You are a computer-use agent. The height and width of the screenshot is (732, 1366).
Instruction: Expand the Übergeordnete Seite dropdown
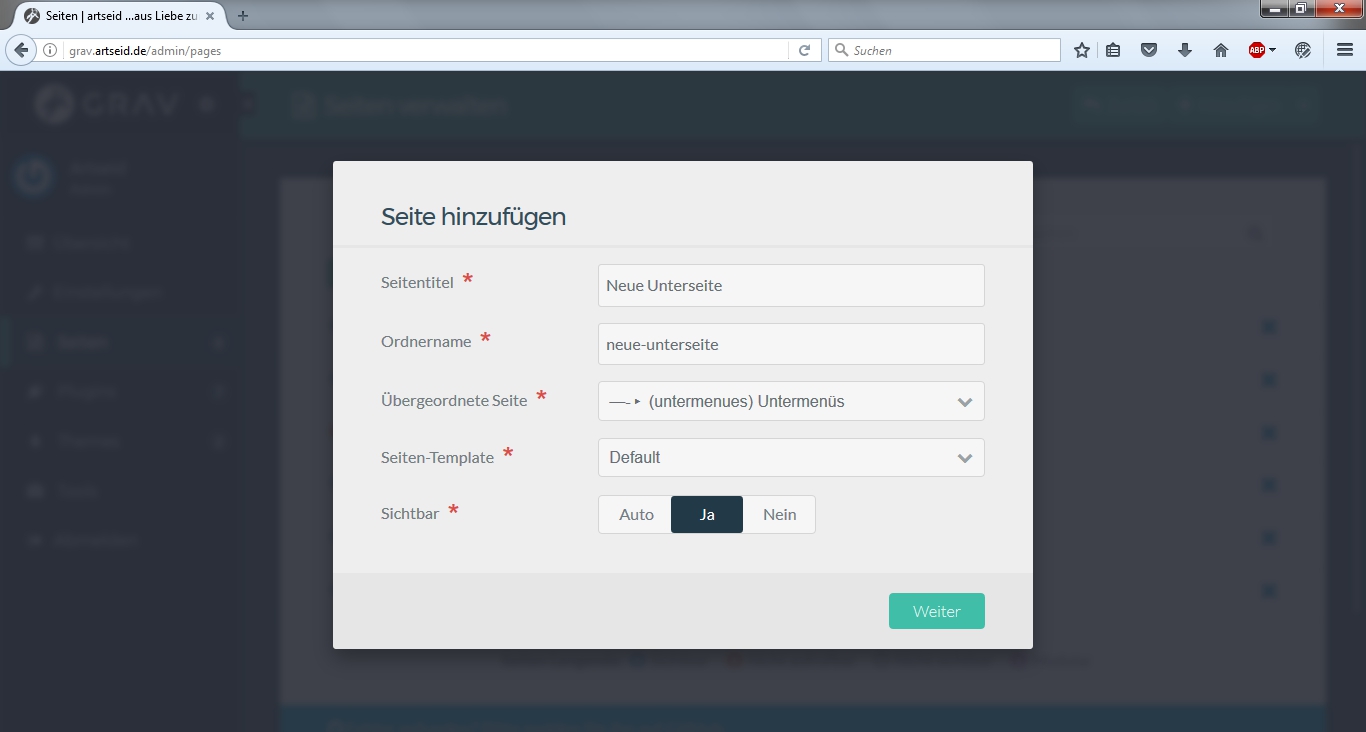point(790,402)
